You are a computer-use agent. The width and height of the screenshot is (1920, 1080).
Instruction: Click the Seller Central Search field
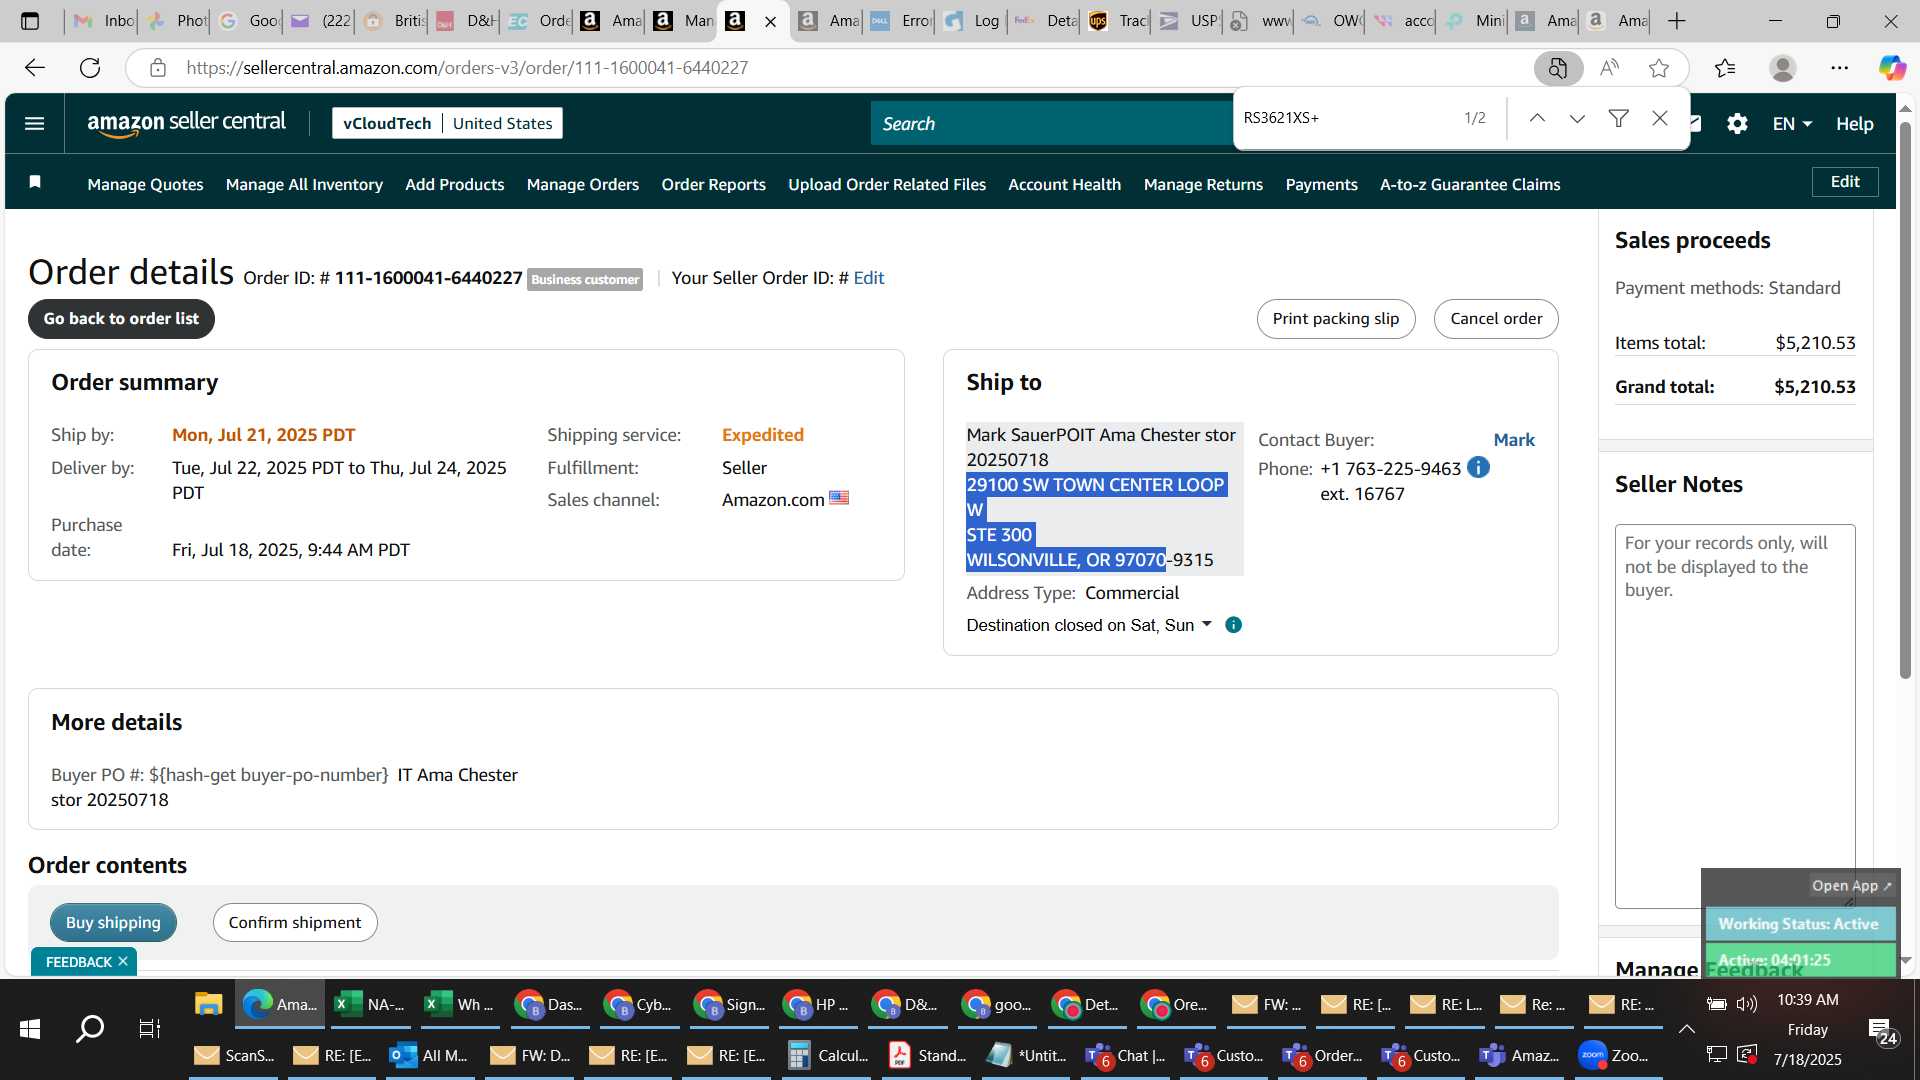1051,124
